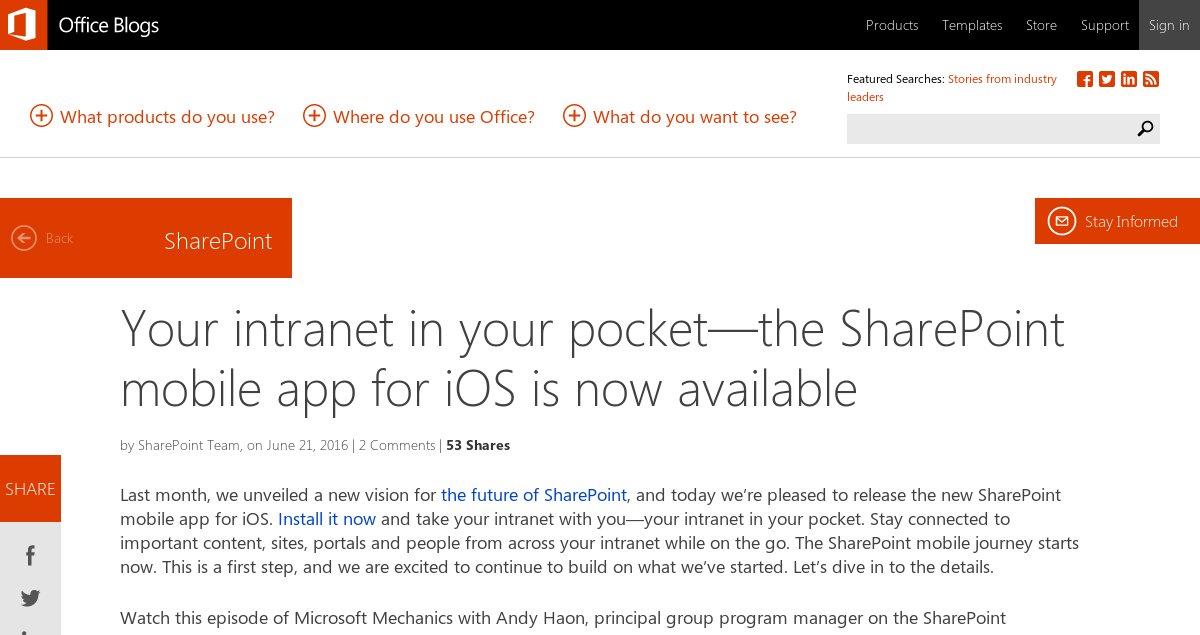
Task: Expand "What do you want to see?"
Action: 680,117
